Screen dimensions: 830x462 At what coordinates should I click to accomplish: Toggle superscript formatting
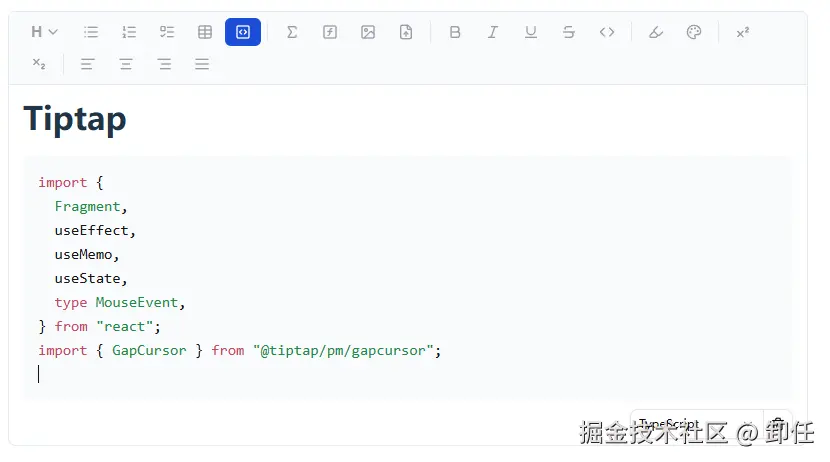click(x=743, y=32)
